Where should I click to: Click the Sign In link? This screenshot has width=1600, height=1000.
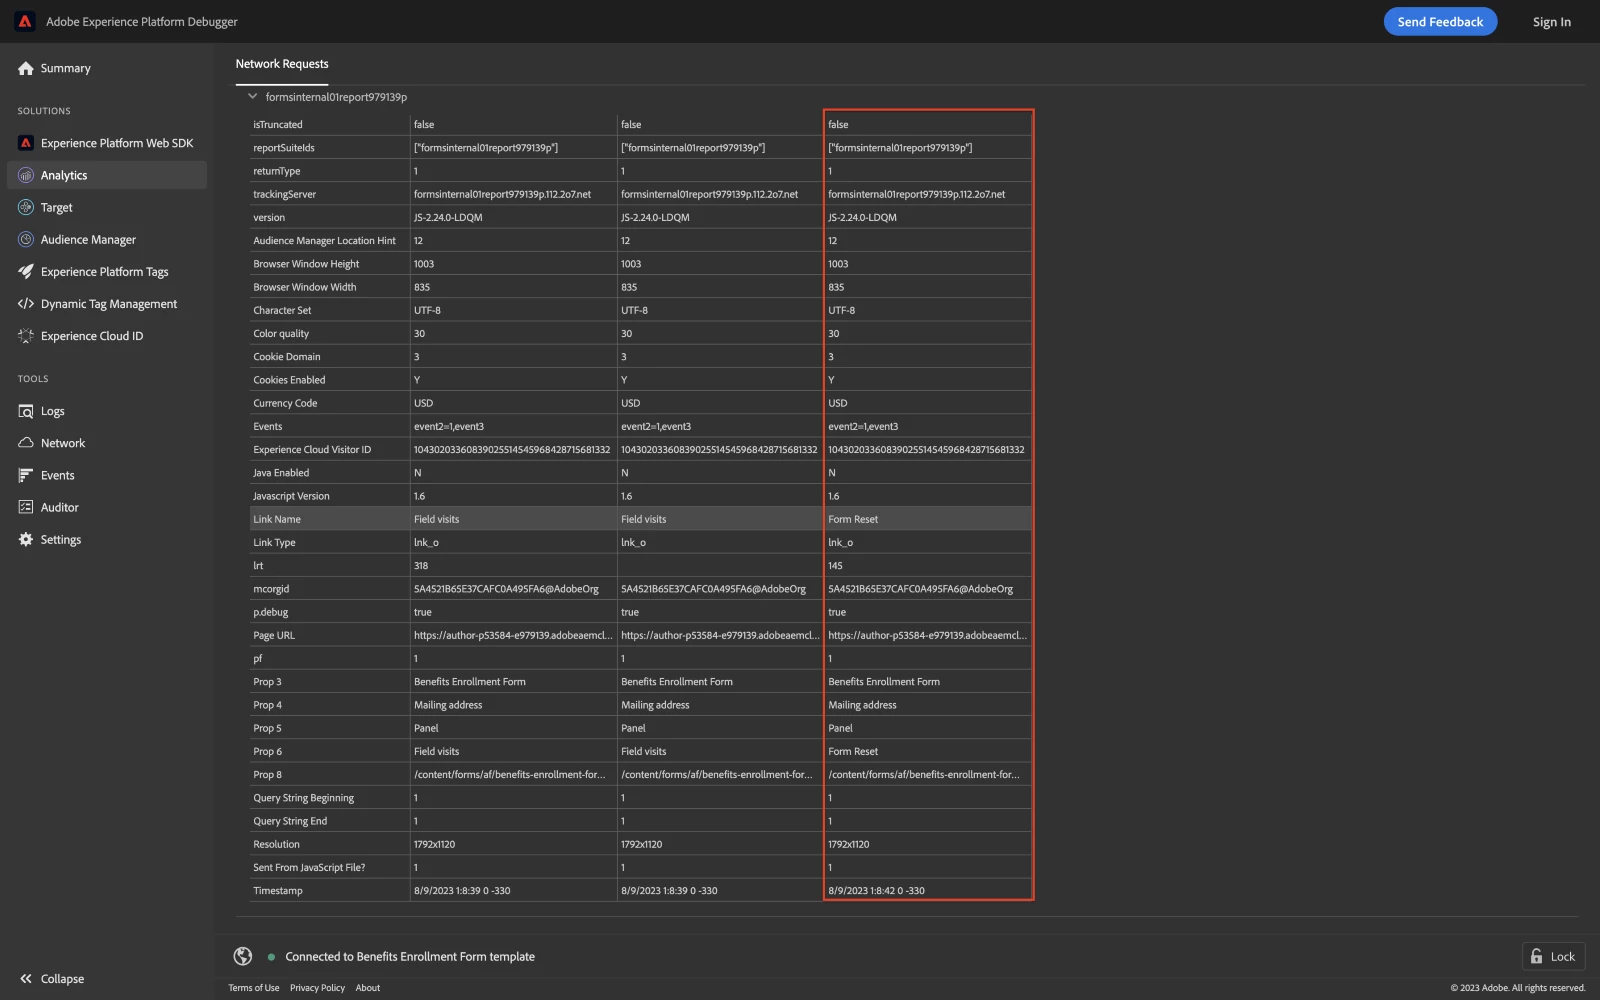coord(1551,22)
